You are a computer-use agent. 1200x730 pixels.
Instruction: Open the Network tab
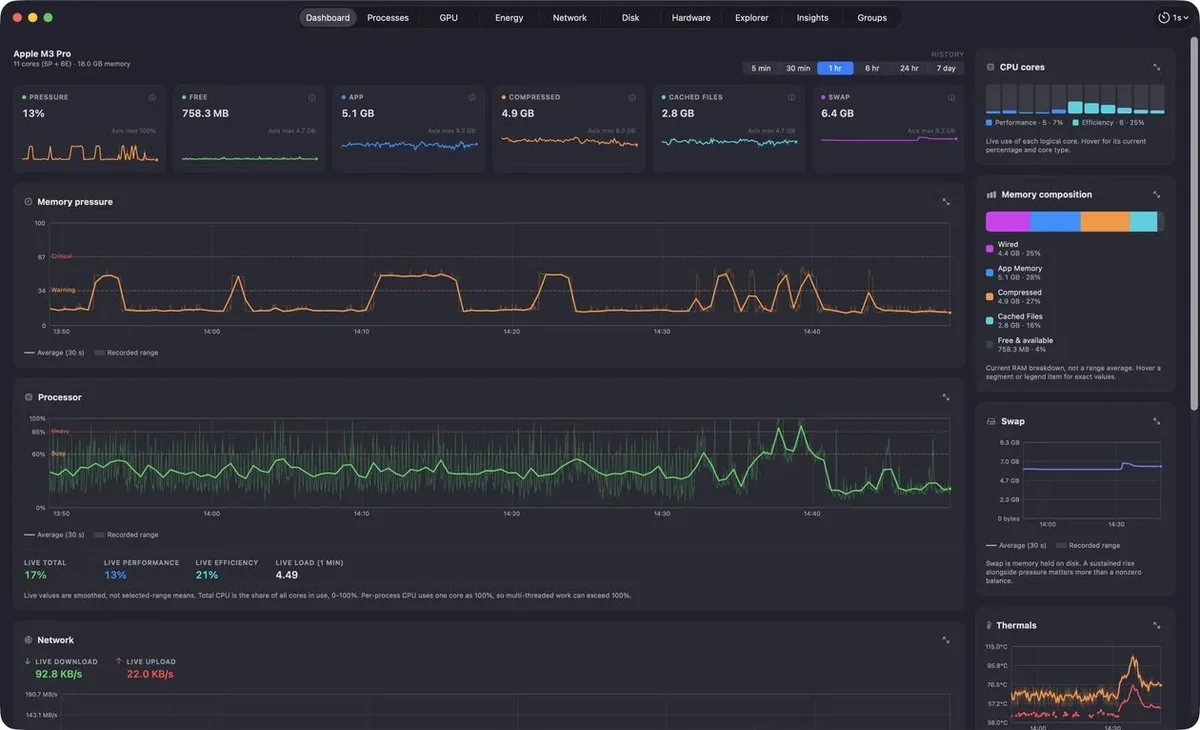click(570, 18)
